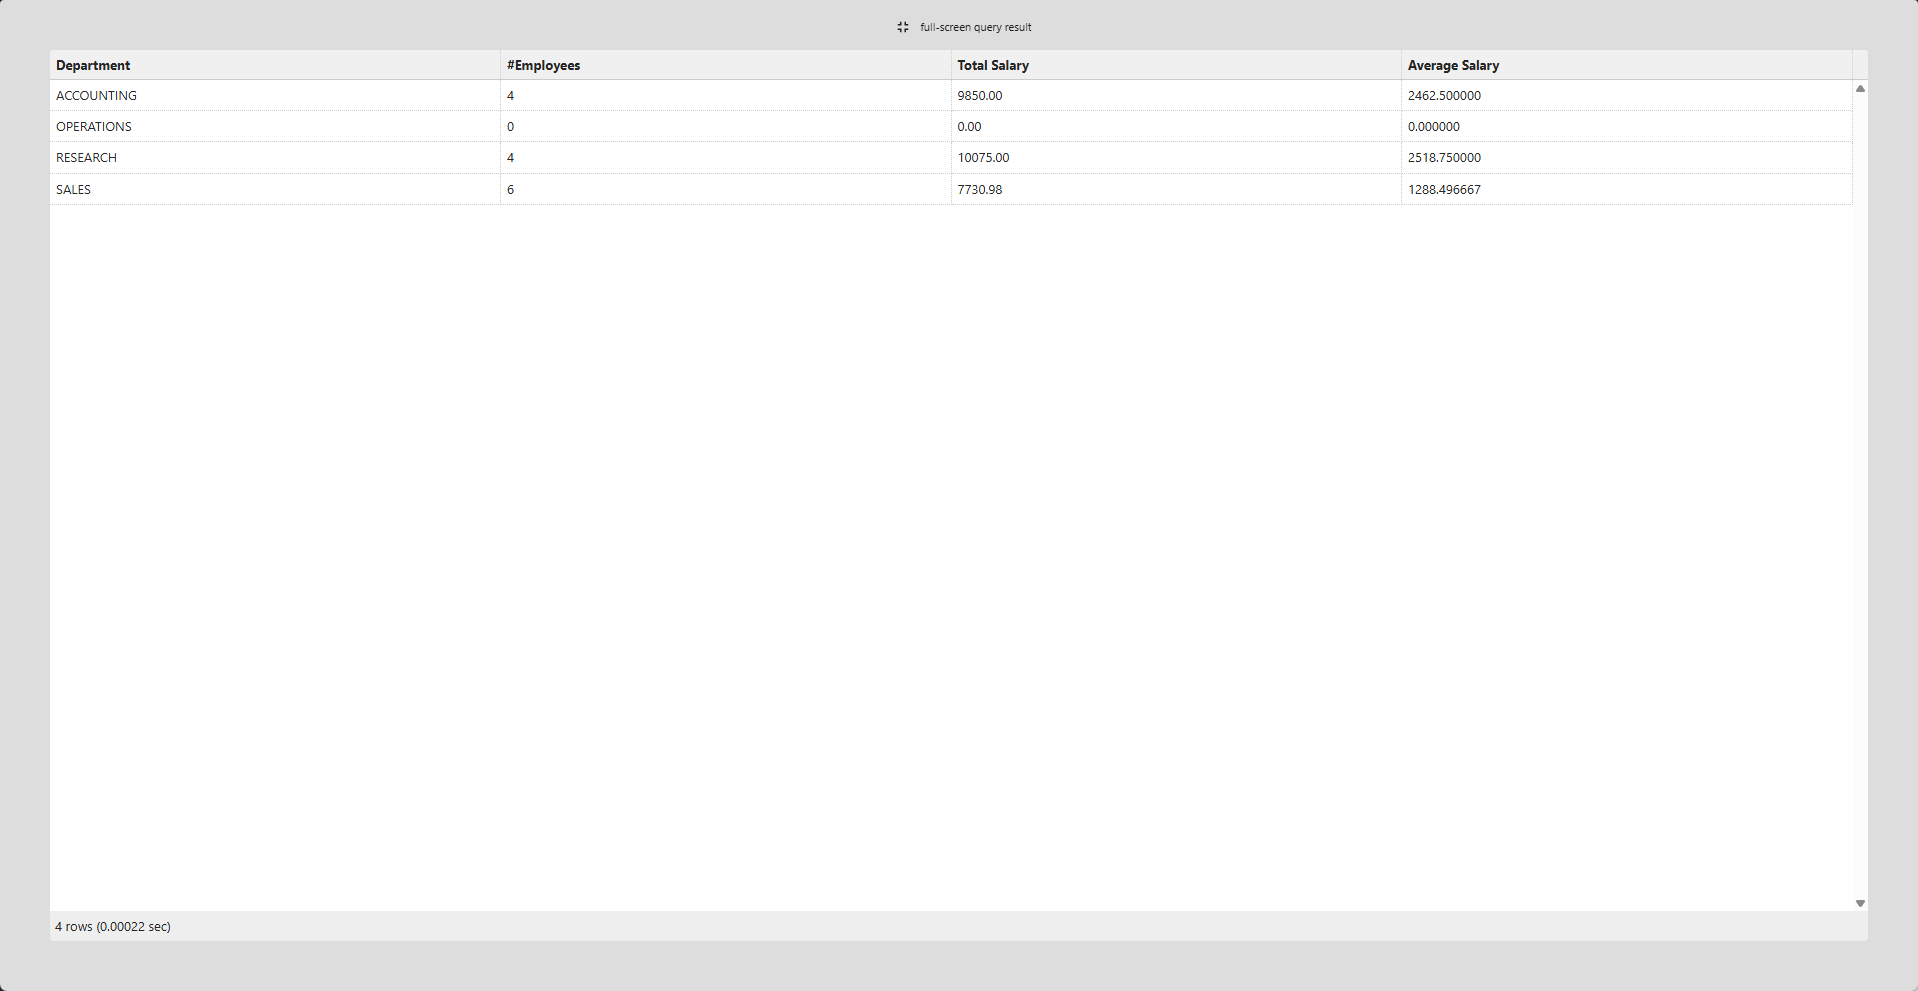Click the total salary value 10075.00
The height and width of the screenshot is (991, 1918).
[983, 157]
